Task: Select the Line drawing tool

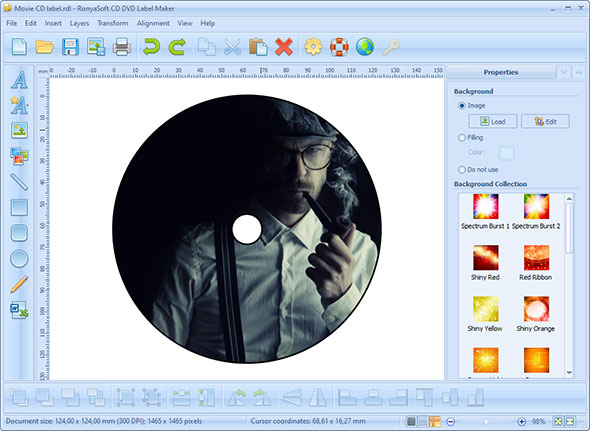Action: click(x=19, y=182)
